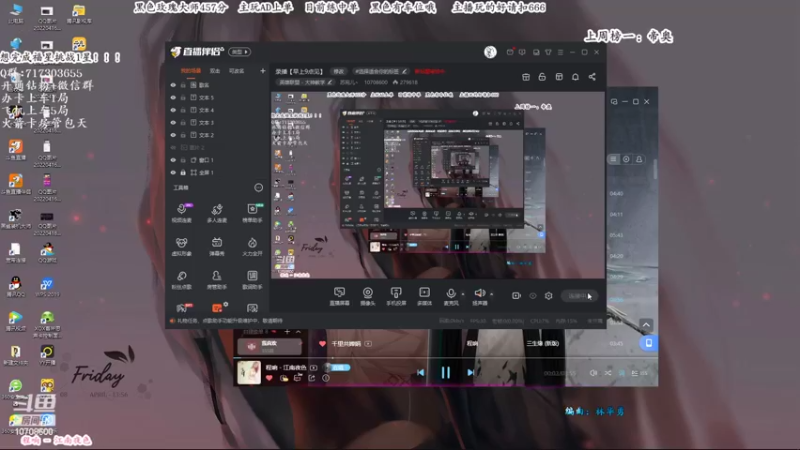Expand microphone options arrow
800x450 pixels.
463,294
